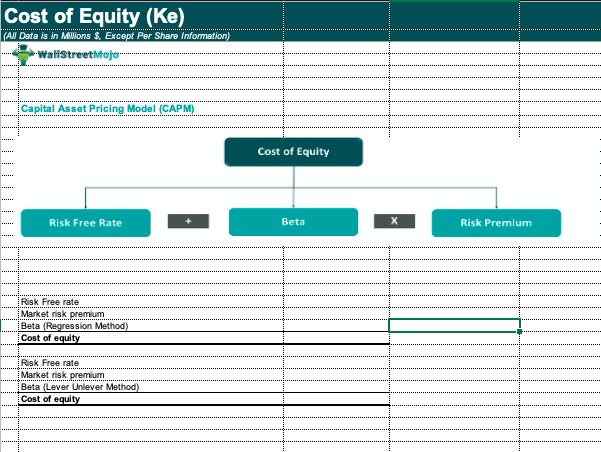Click the fill handle of the selected cell
Screen dimensions: 601x452
(x=519, y=332)
